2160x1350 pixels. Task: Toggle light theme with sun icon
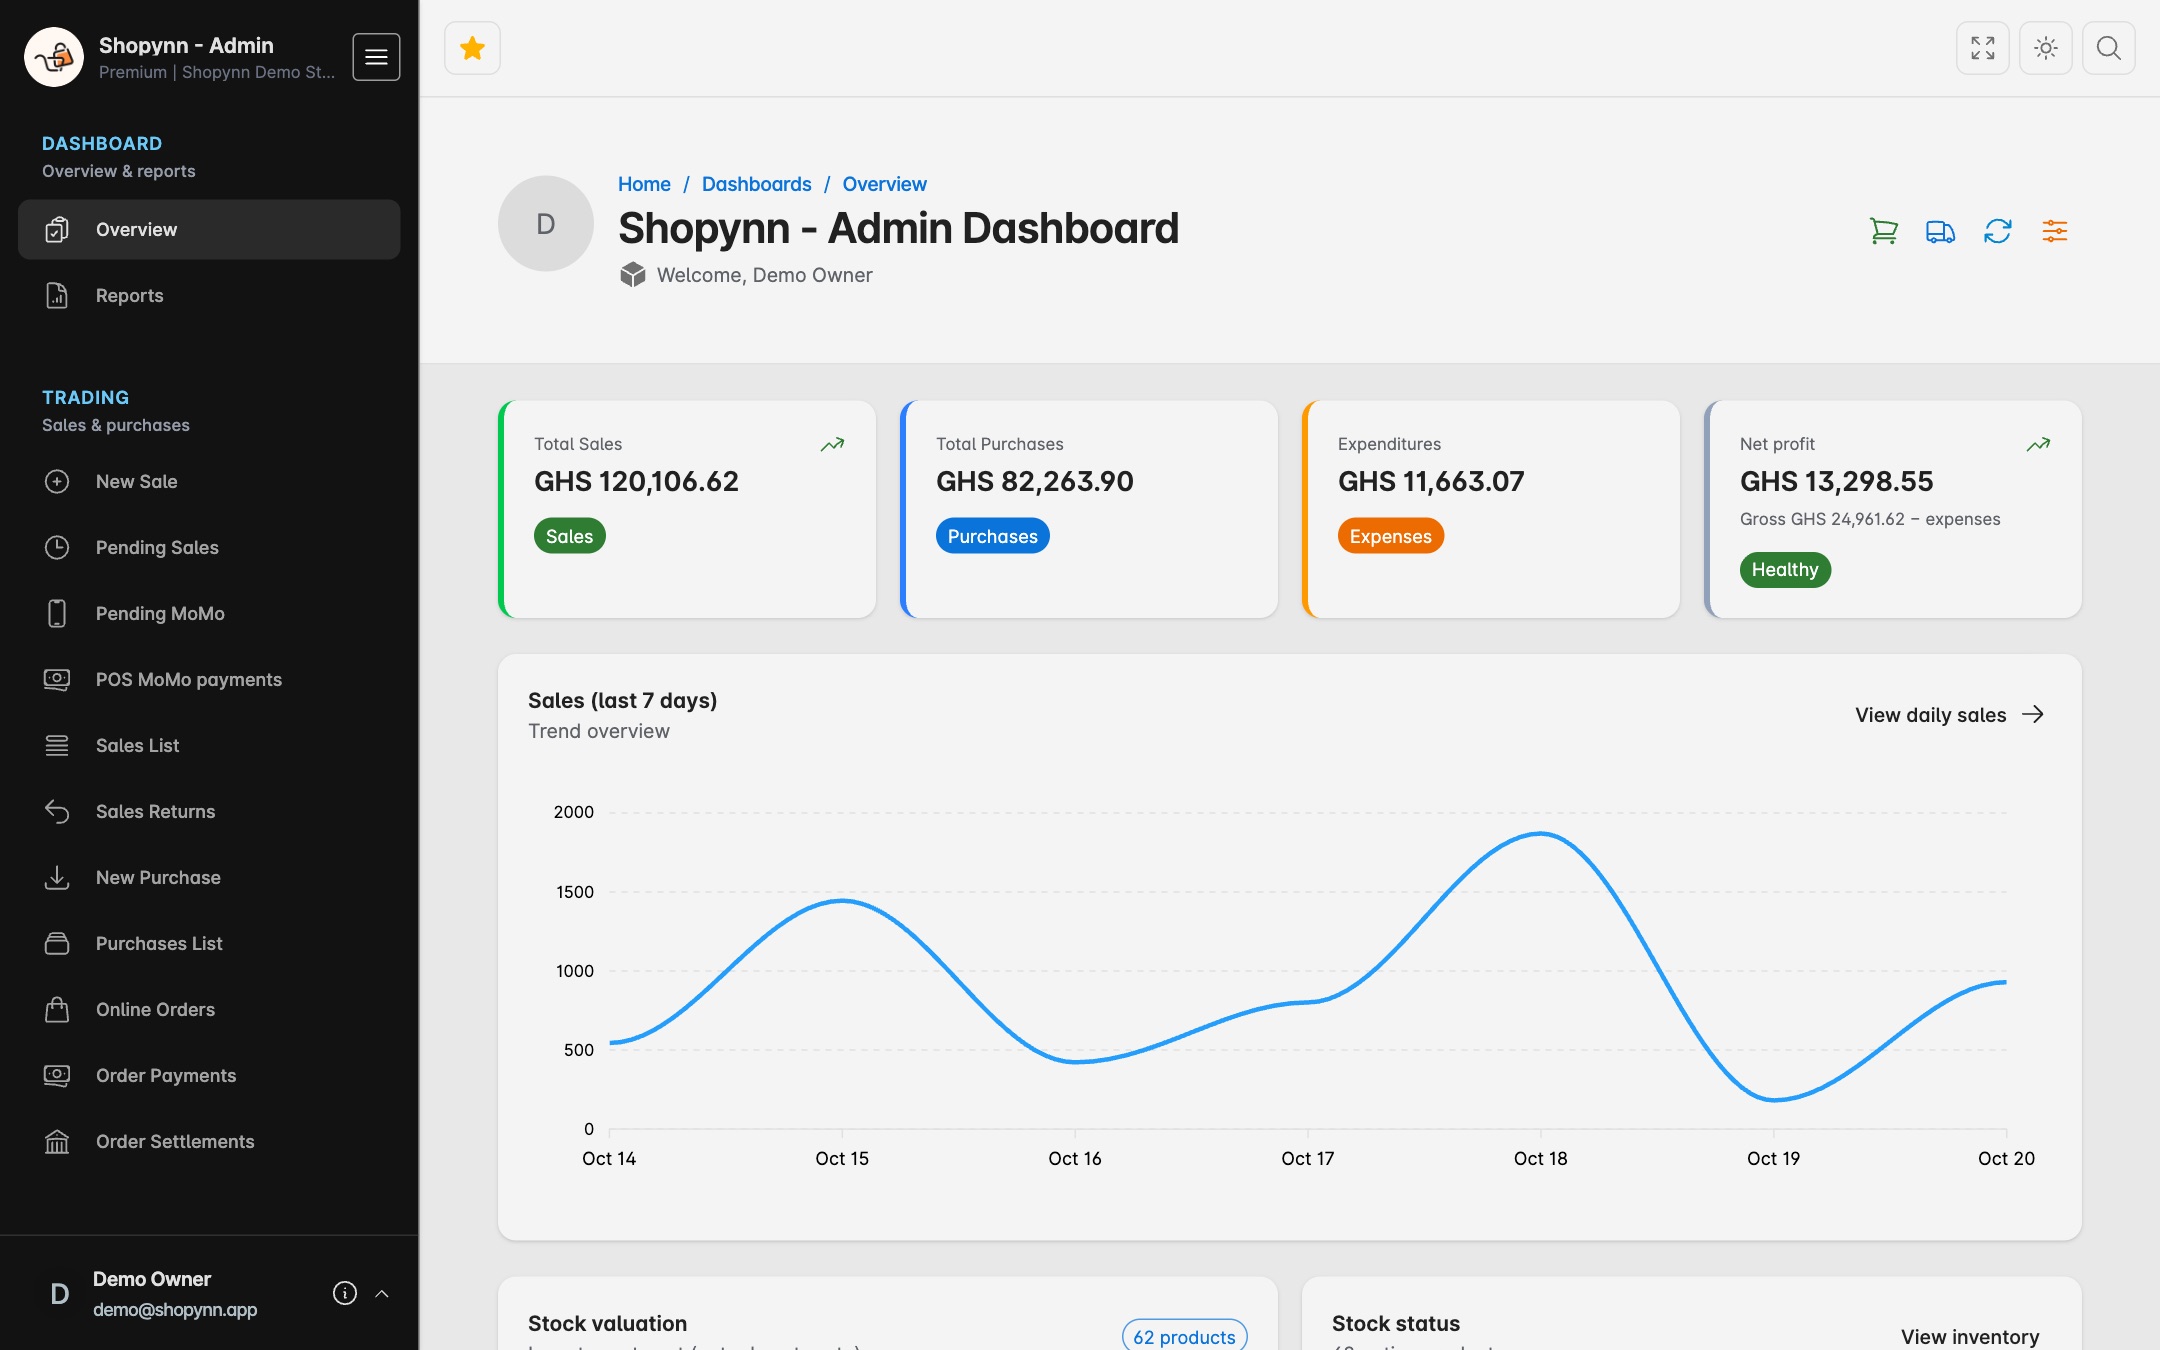click(x=2046, y=48)
